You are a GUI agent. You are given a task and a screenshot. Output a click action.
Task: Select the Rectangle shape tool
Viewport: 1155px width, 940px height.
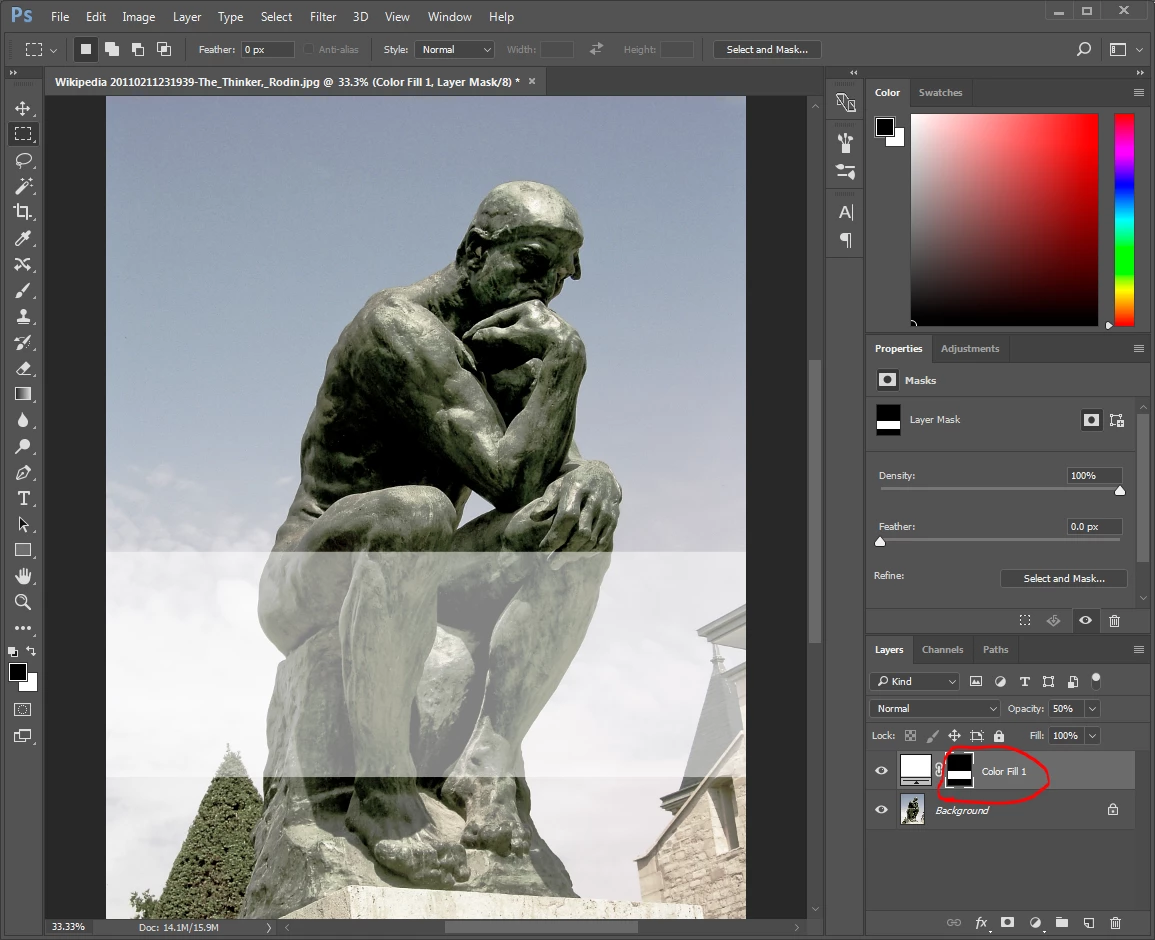pyautogui.click(x=23, y=550)
